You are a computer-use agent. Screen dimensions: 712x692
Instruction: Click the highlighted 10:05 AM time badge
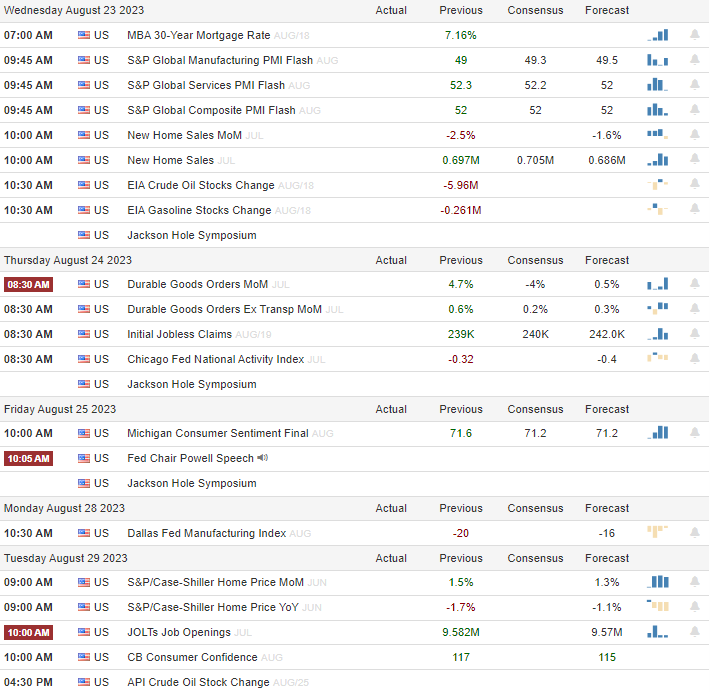click(28, 458)
